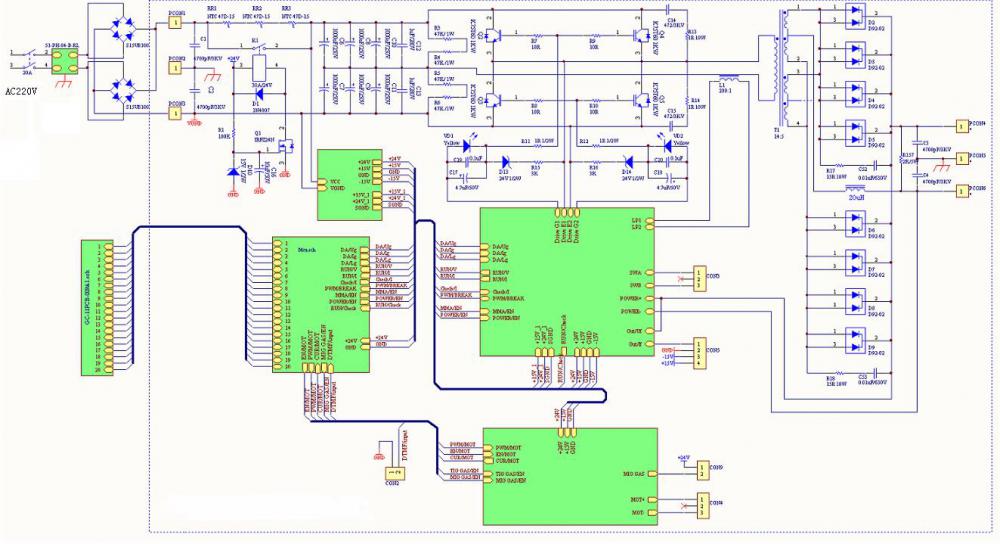Select the PCON1 connector pad
1000x544 pixels.
[175, 23]
